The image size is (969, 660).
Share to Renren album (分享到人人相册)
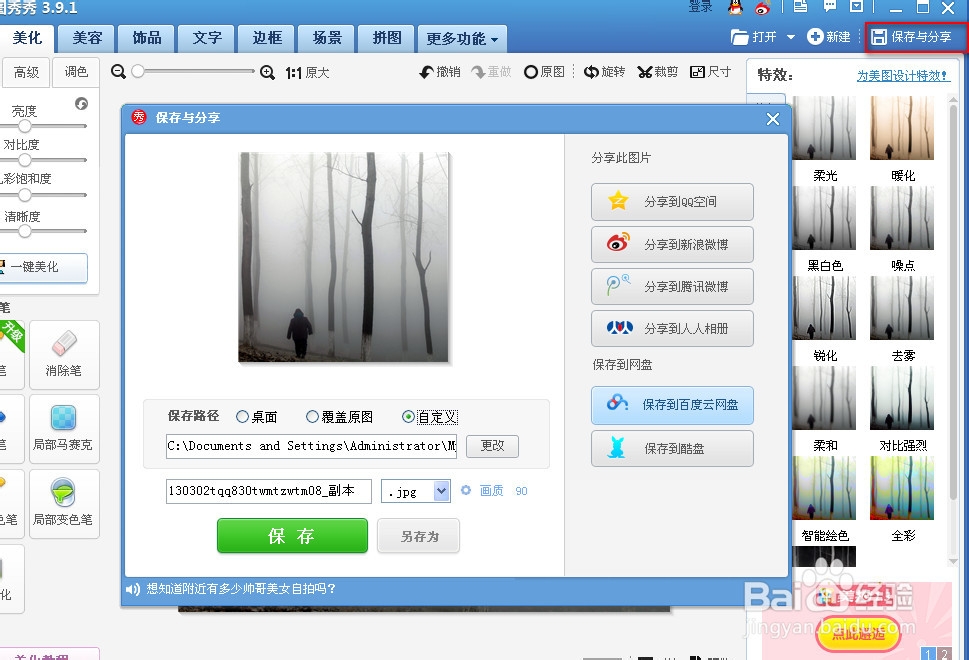672,328
